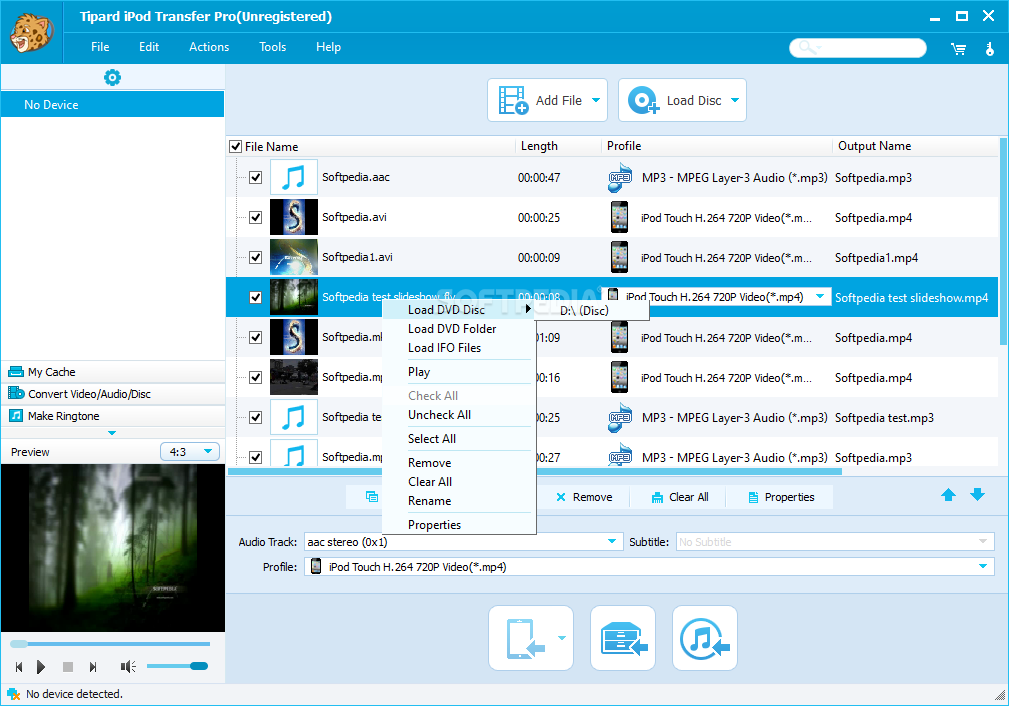Uncheck the checkbox of the 01:09 length row
The height and width of the screenshot is (706, 1009).
(255, 337)
